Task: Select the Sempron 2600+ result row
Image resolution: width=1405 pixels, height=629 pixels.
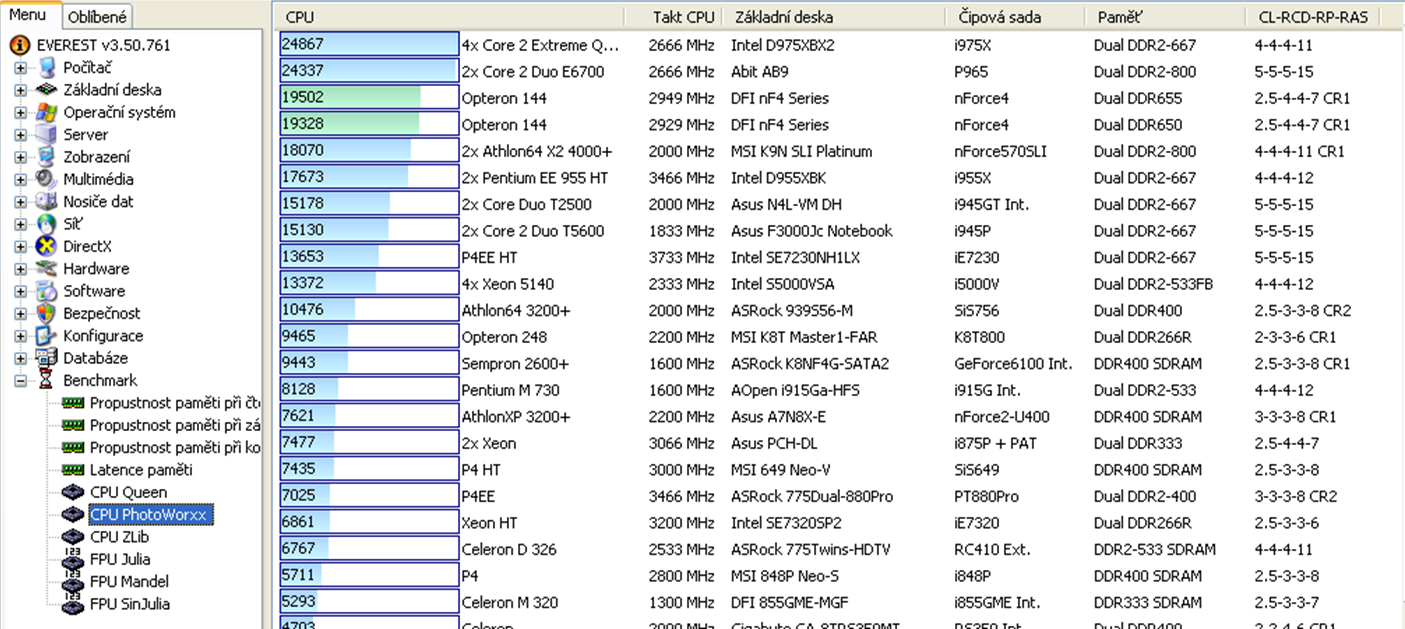Action: (838, 364)
